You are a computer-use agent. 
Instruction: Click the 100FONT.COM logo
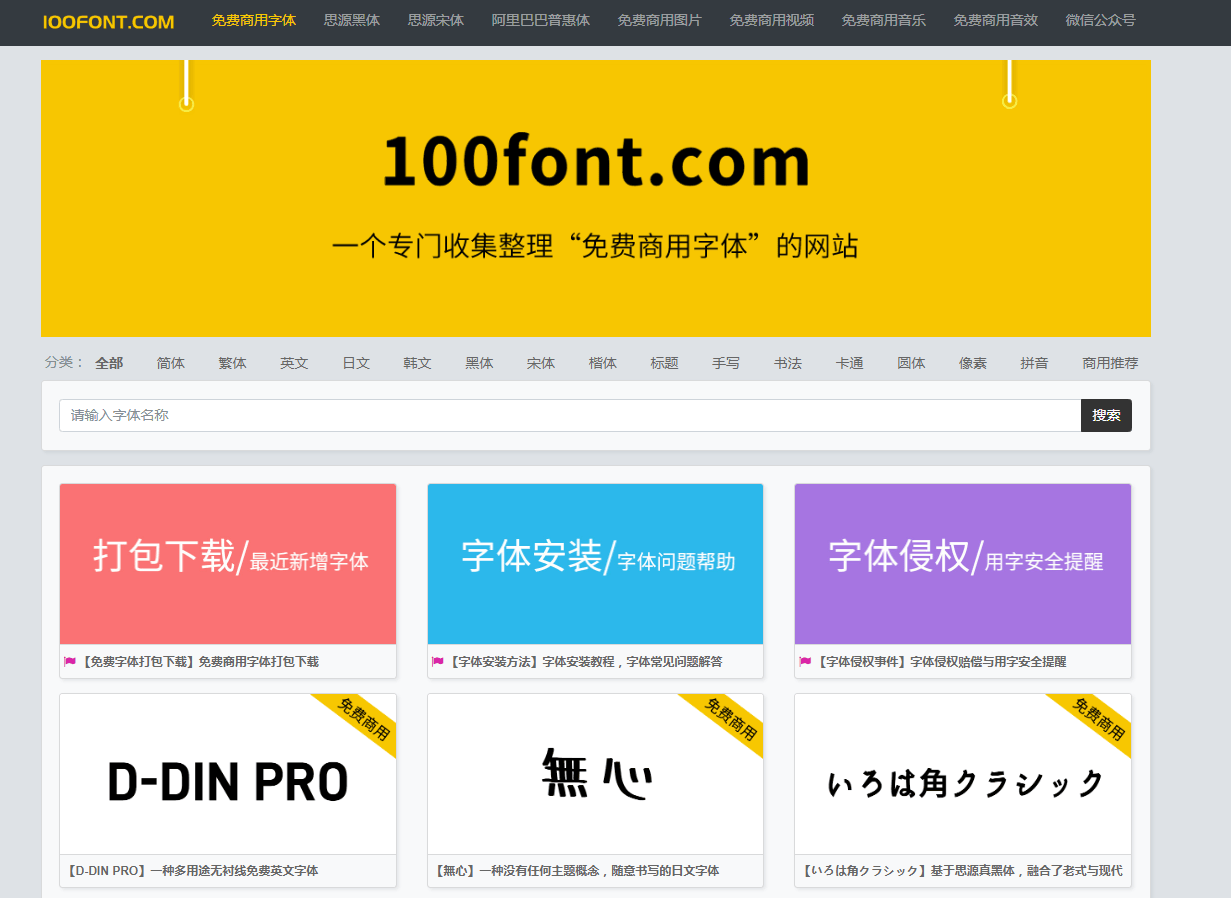pyautogui.click(x=107, y=20)
